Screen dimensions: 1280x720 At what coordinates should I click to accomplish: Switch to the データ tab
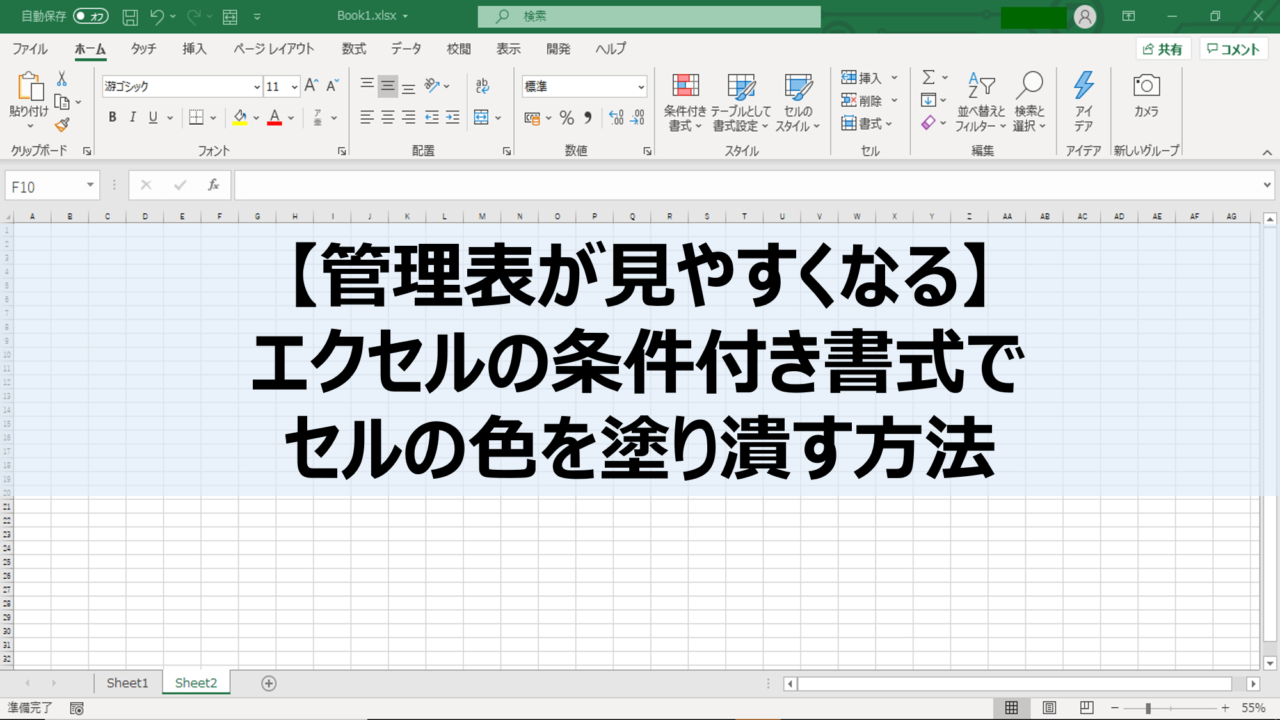click(406, 49)
